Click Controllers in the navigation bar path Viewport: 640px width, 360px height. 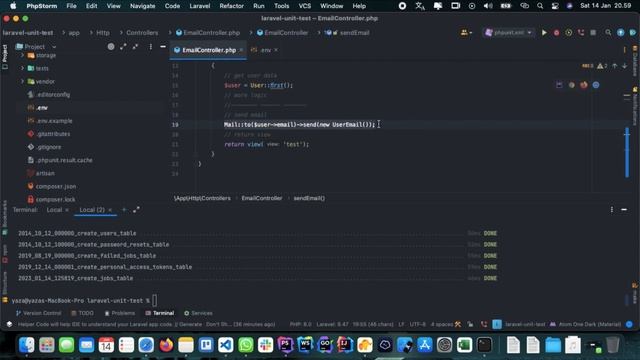[x=142, y=33]
